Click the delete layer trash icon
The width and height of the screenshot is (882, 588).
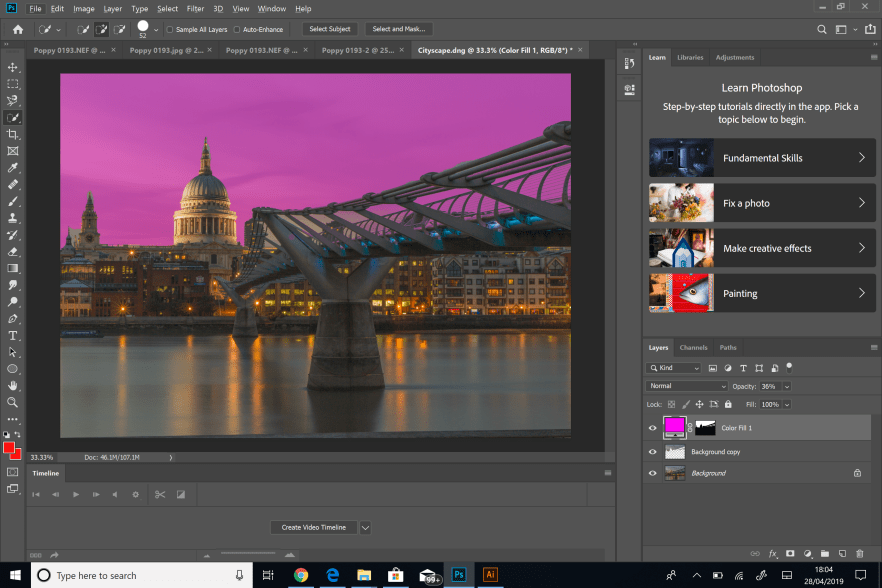859,553
